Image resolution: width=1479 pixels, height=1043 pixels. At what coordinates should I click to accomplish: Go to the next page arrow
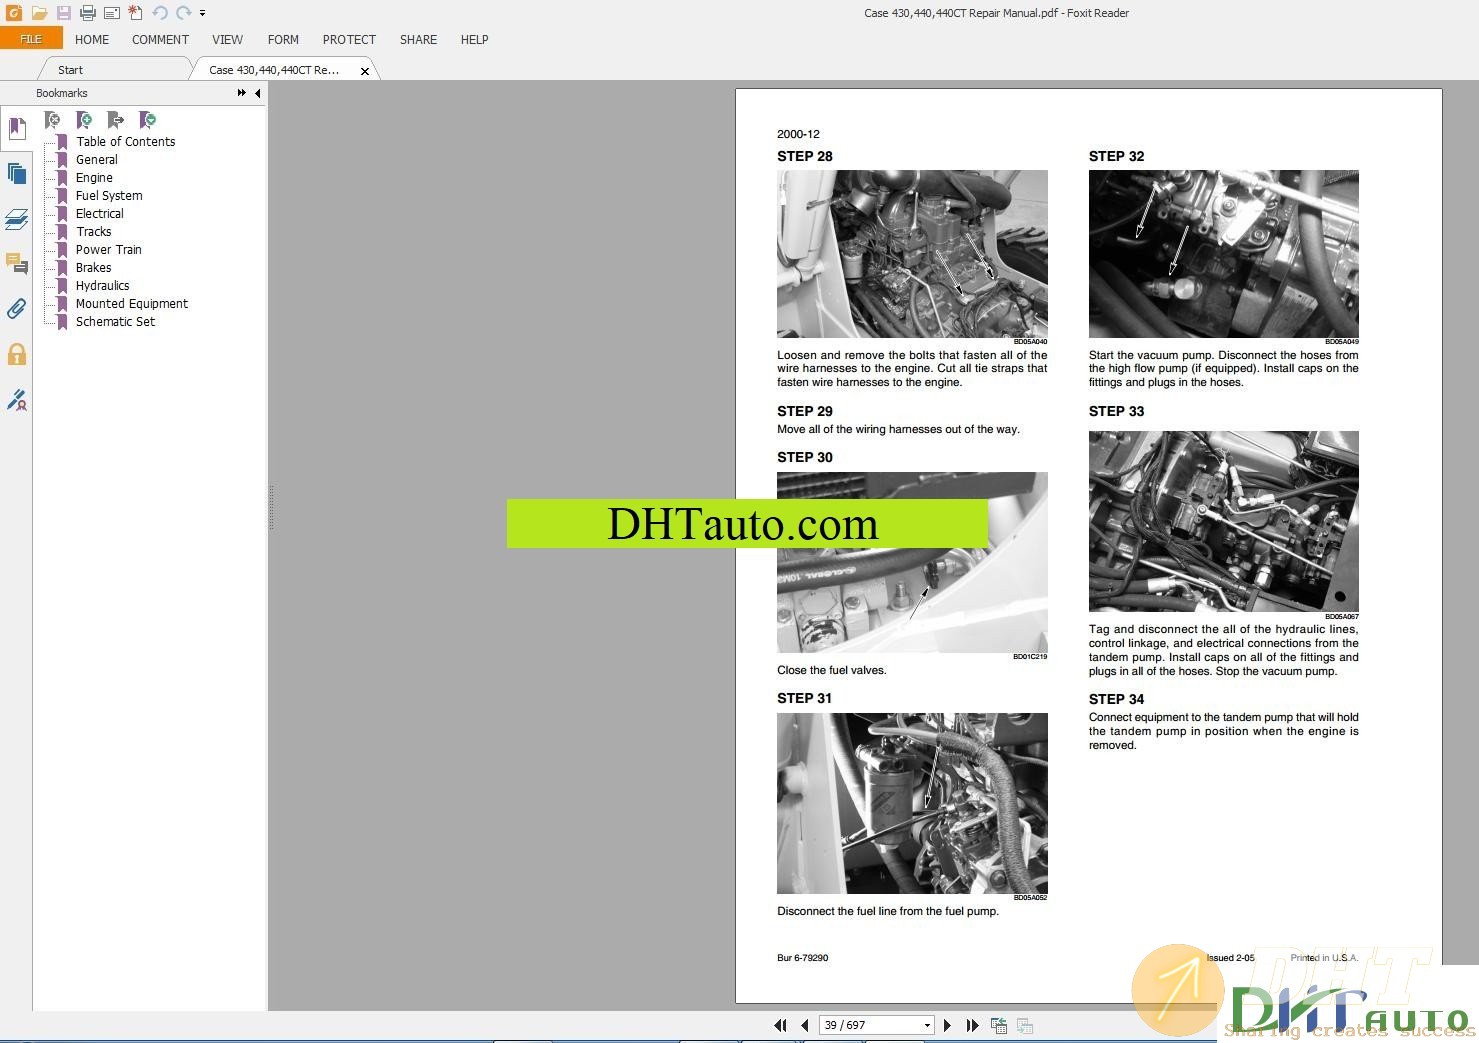[x=947, y=1025]
